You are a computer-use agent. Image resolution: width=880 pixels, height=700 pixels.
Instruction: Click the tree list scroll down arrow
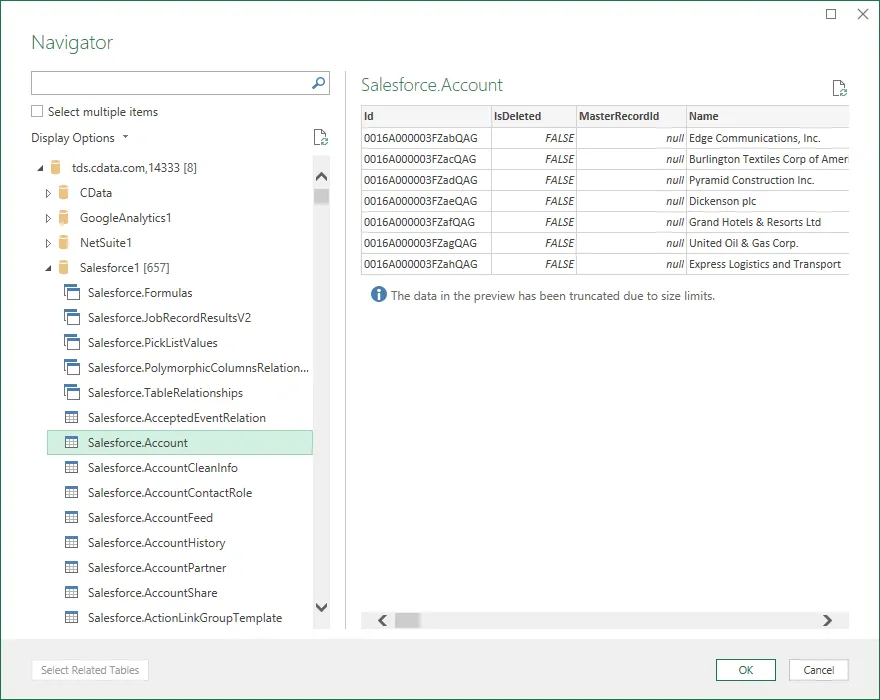[x=321, y=607]
